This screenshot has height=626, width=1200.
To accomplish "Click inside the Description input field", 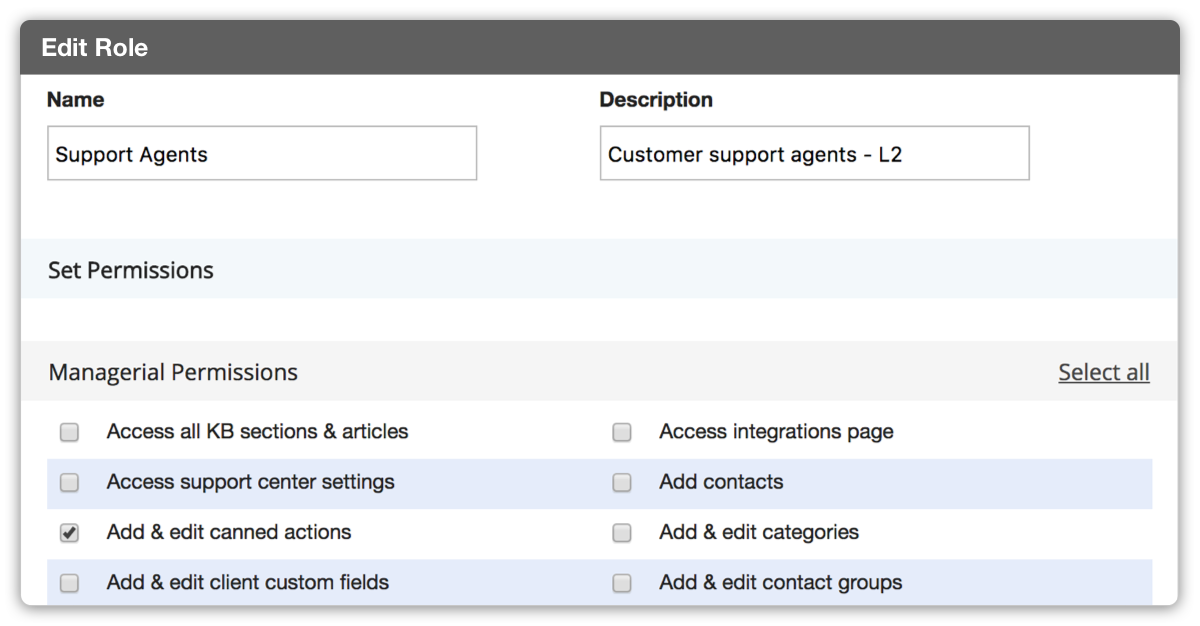I will pyautogui.click(x=814, y=153).
